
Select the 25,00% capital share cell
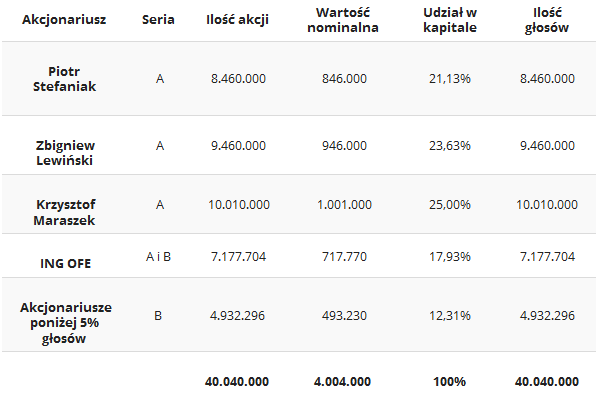[x=450, y=205]
